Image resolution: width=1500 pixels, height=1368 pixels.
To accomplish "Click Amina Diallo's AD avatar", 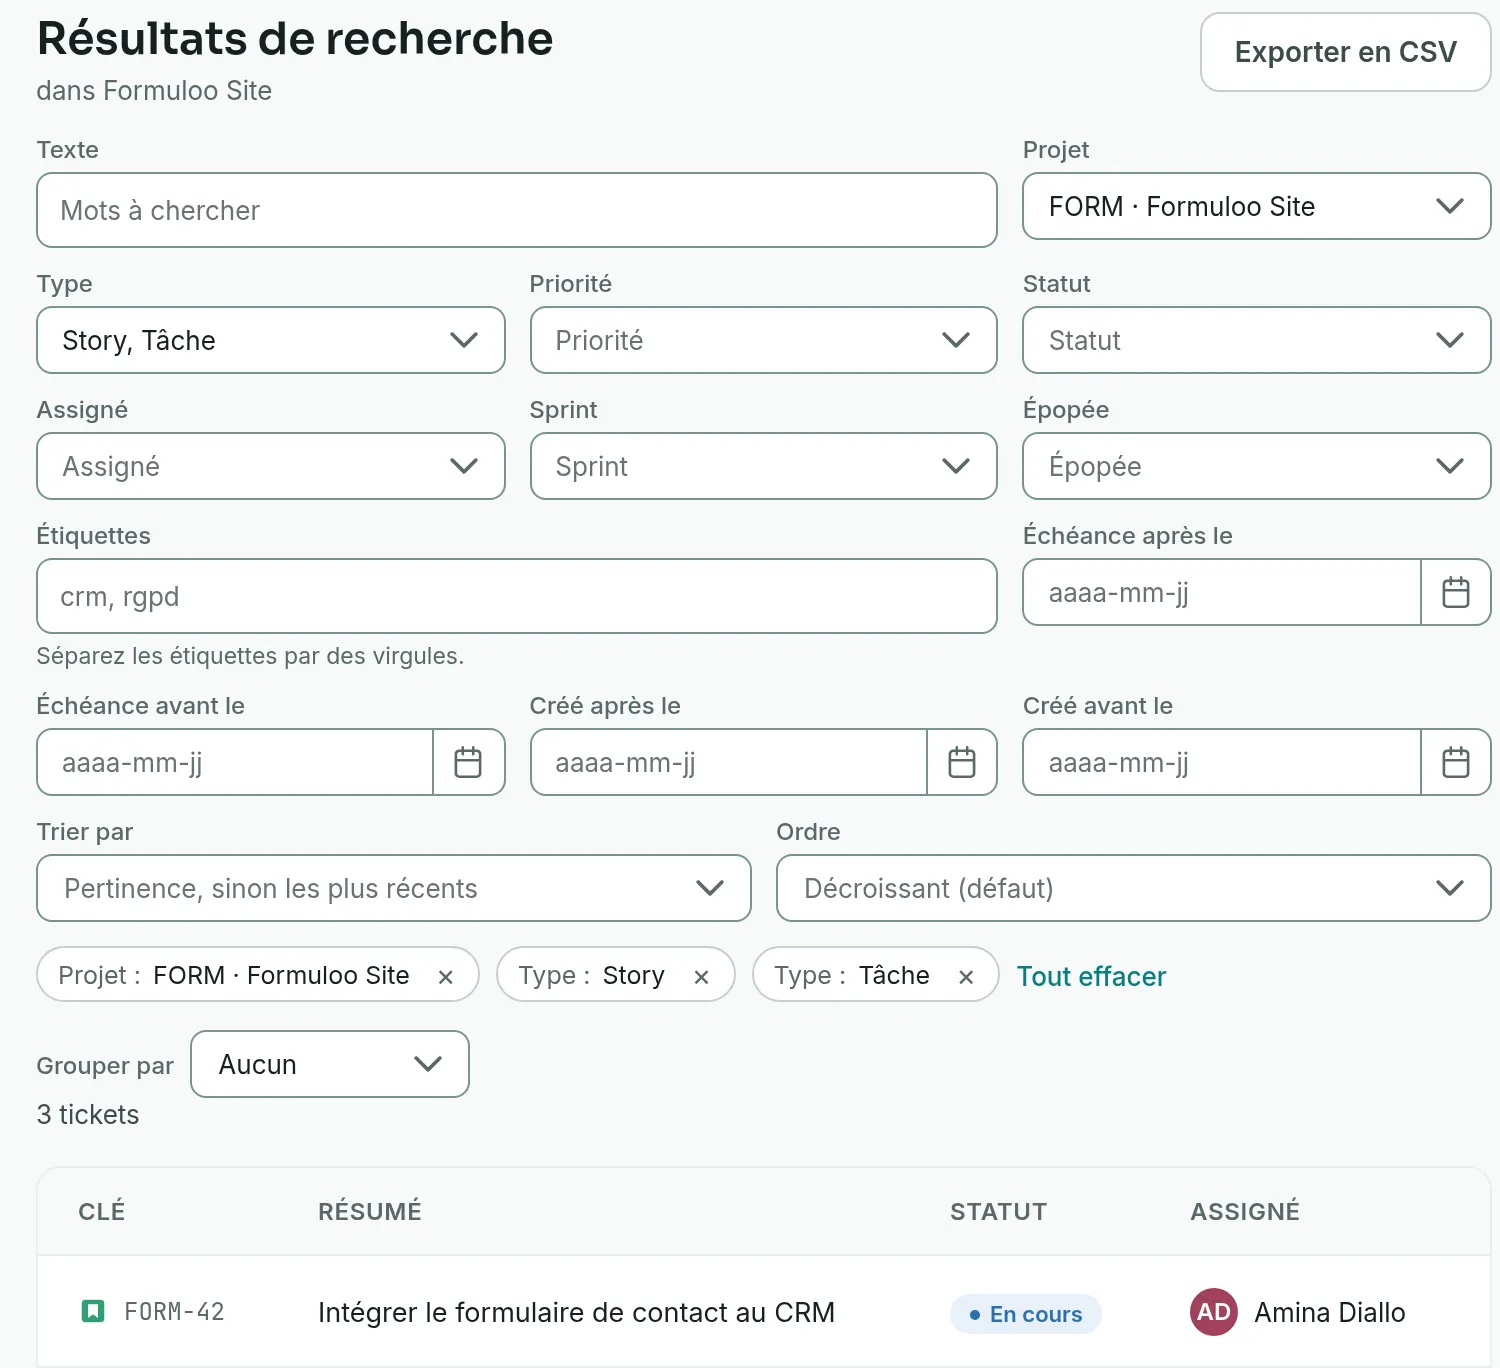I will coord(1214,1312).
